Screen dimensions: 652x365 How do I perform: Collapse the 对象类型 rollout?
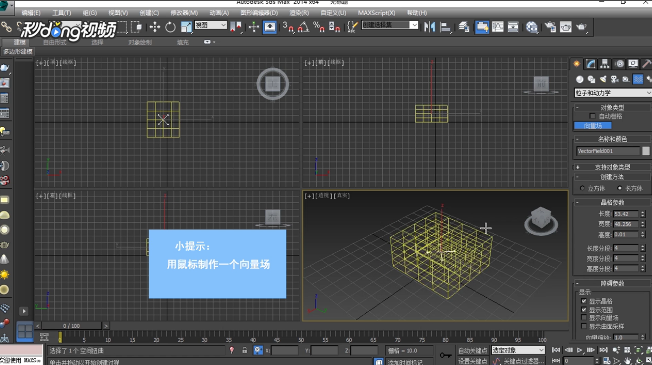pyautogui.click(x=612, y=107)
